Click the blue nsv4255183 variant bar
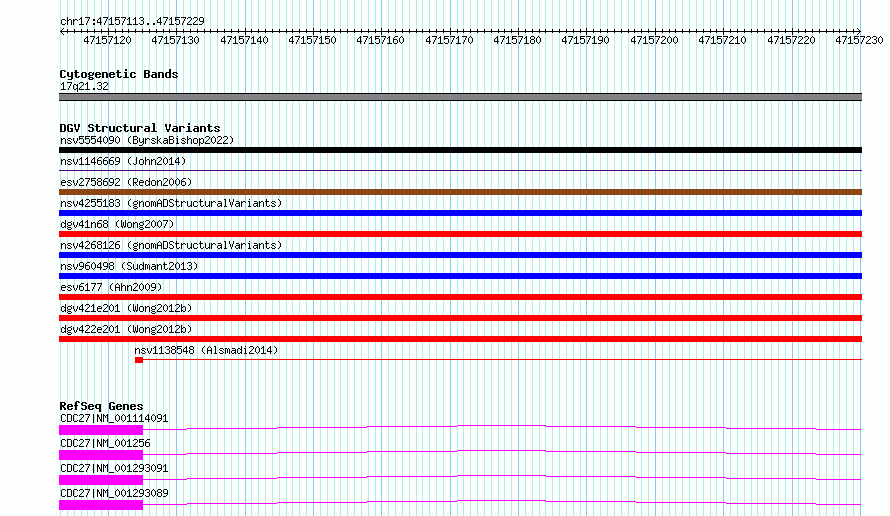The height and width of the screenshot is (516, 890). pyautogui.click(x=460, y=213)
